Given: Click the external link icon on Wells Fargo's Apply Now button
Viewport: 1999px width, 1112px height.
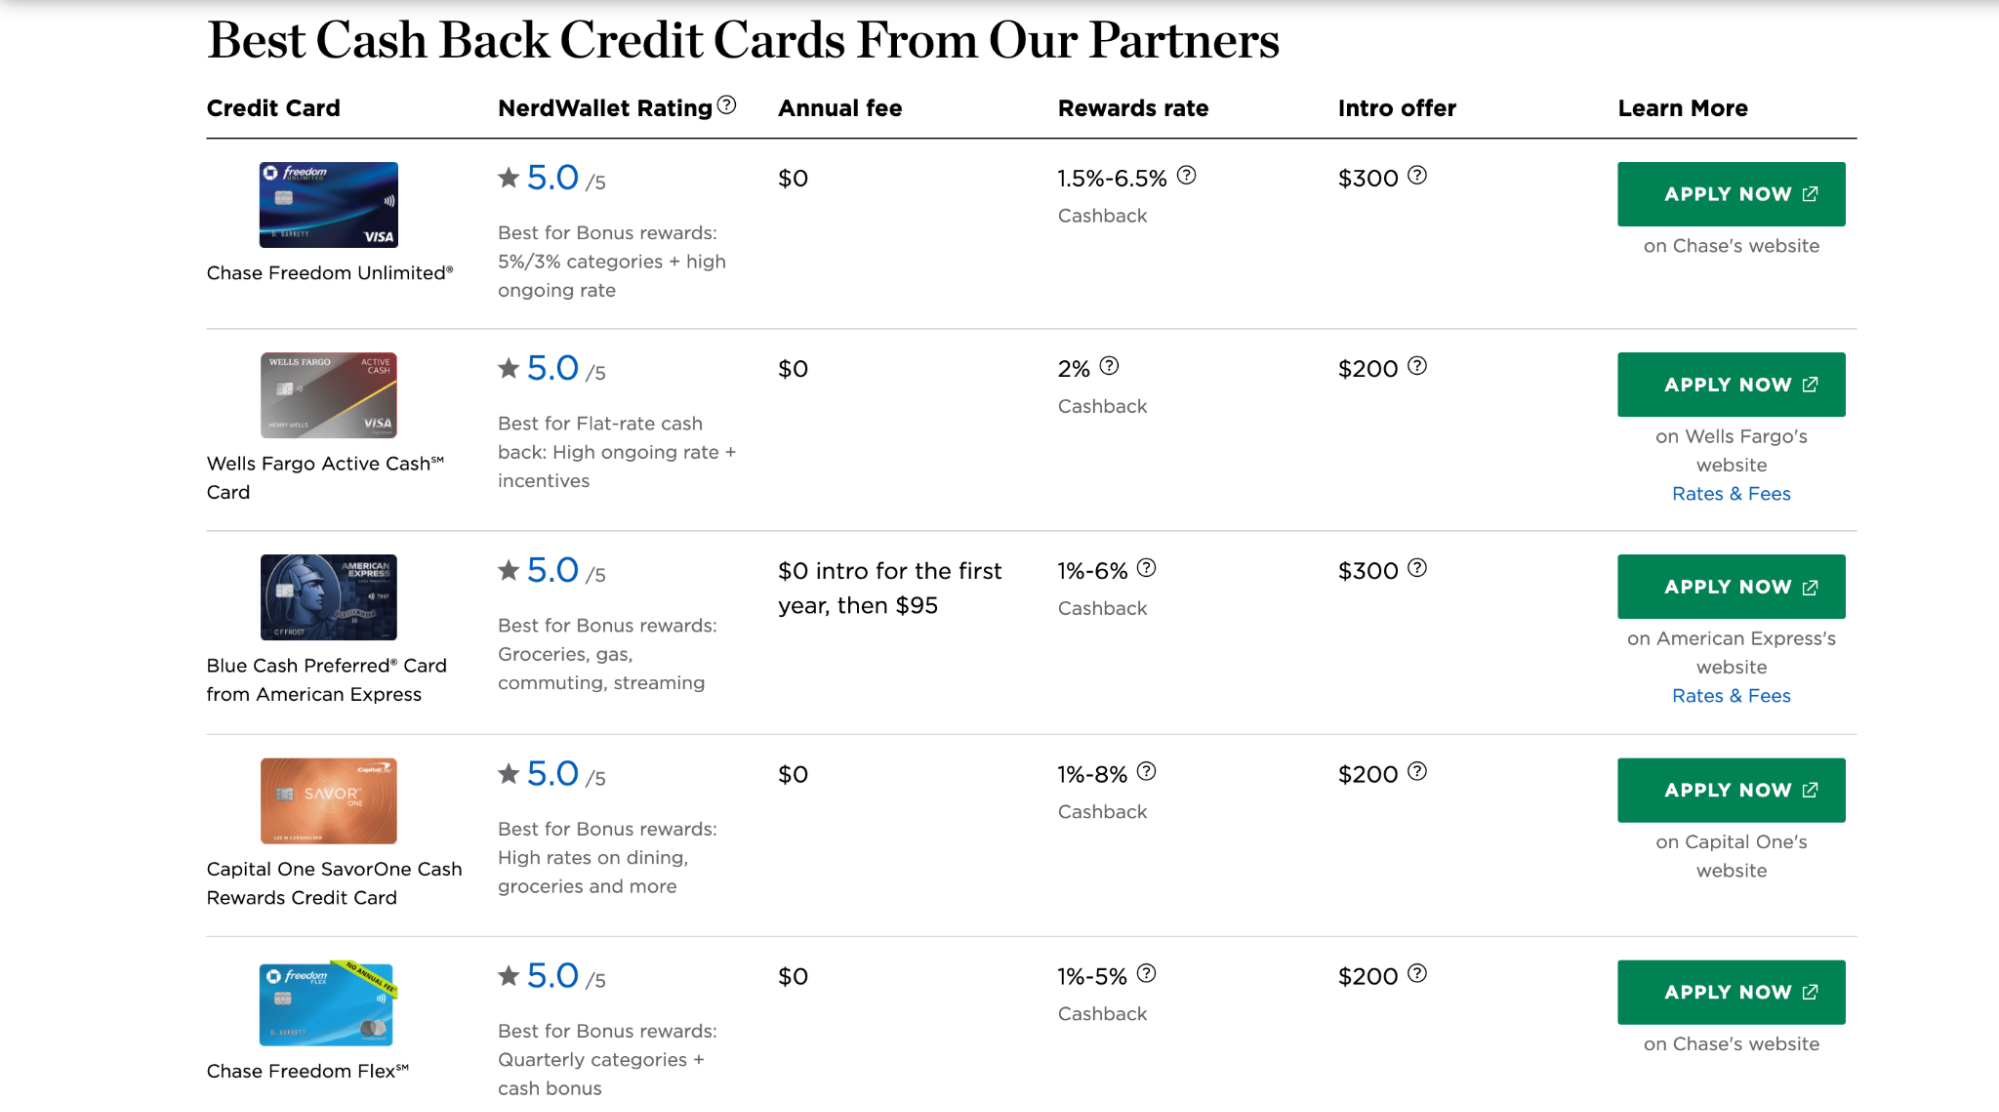Looking at the screenshot, I should [1808, 383].
